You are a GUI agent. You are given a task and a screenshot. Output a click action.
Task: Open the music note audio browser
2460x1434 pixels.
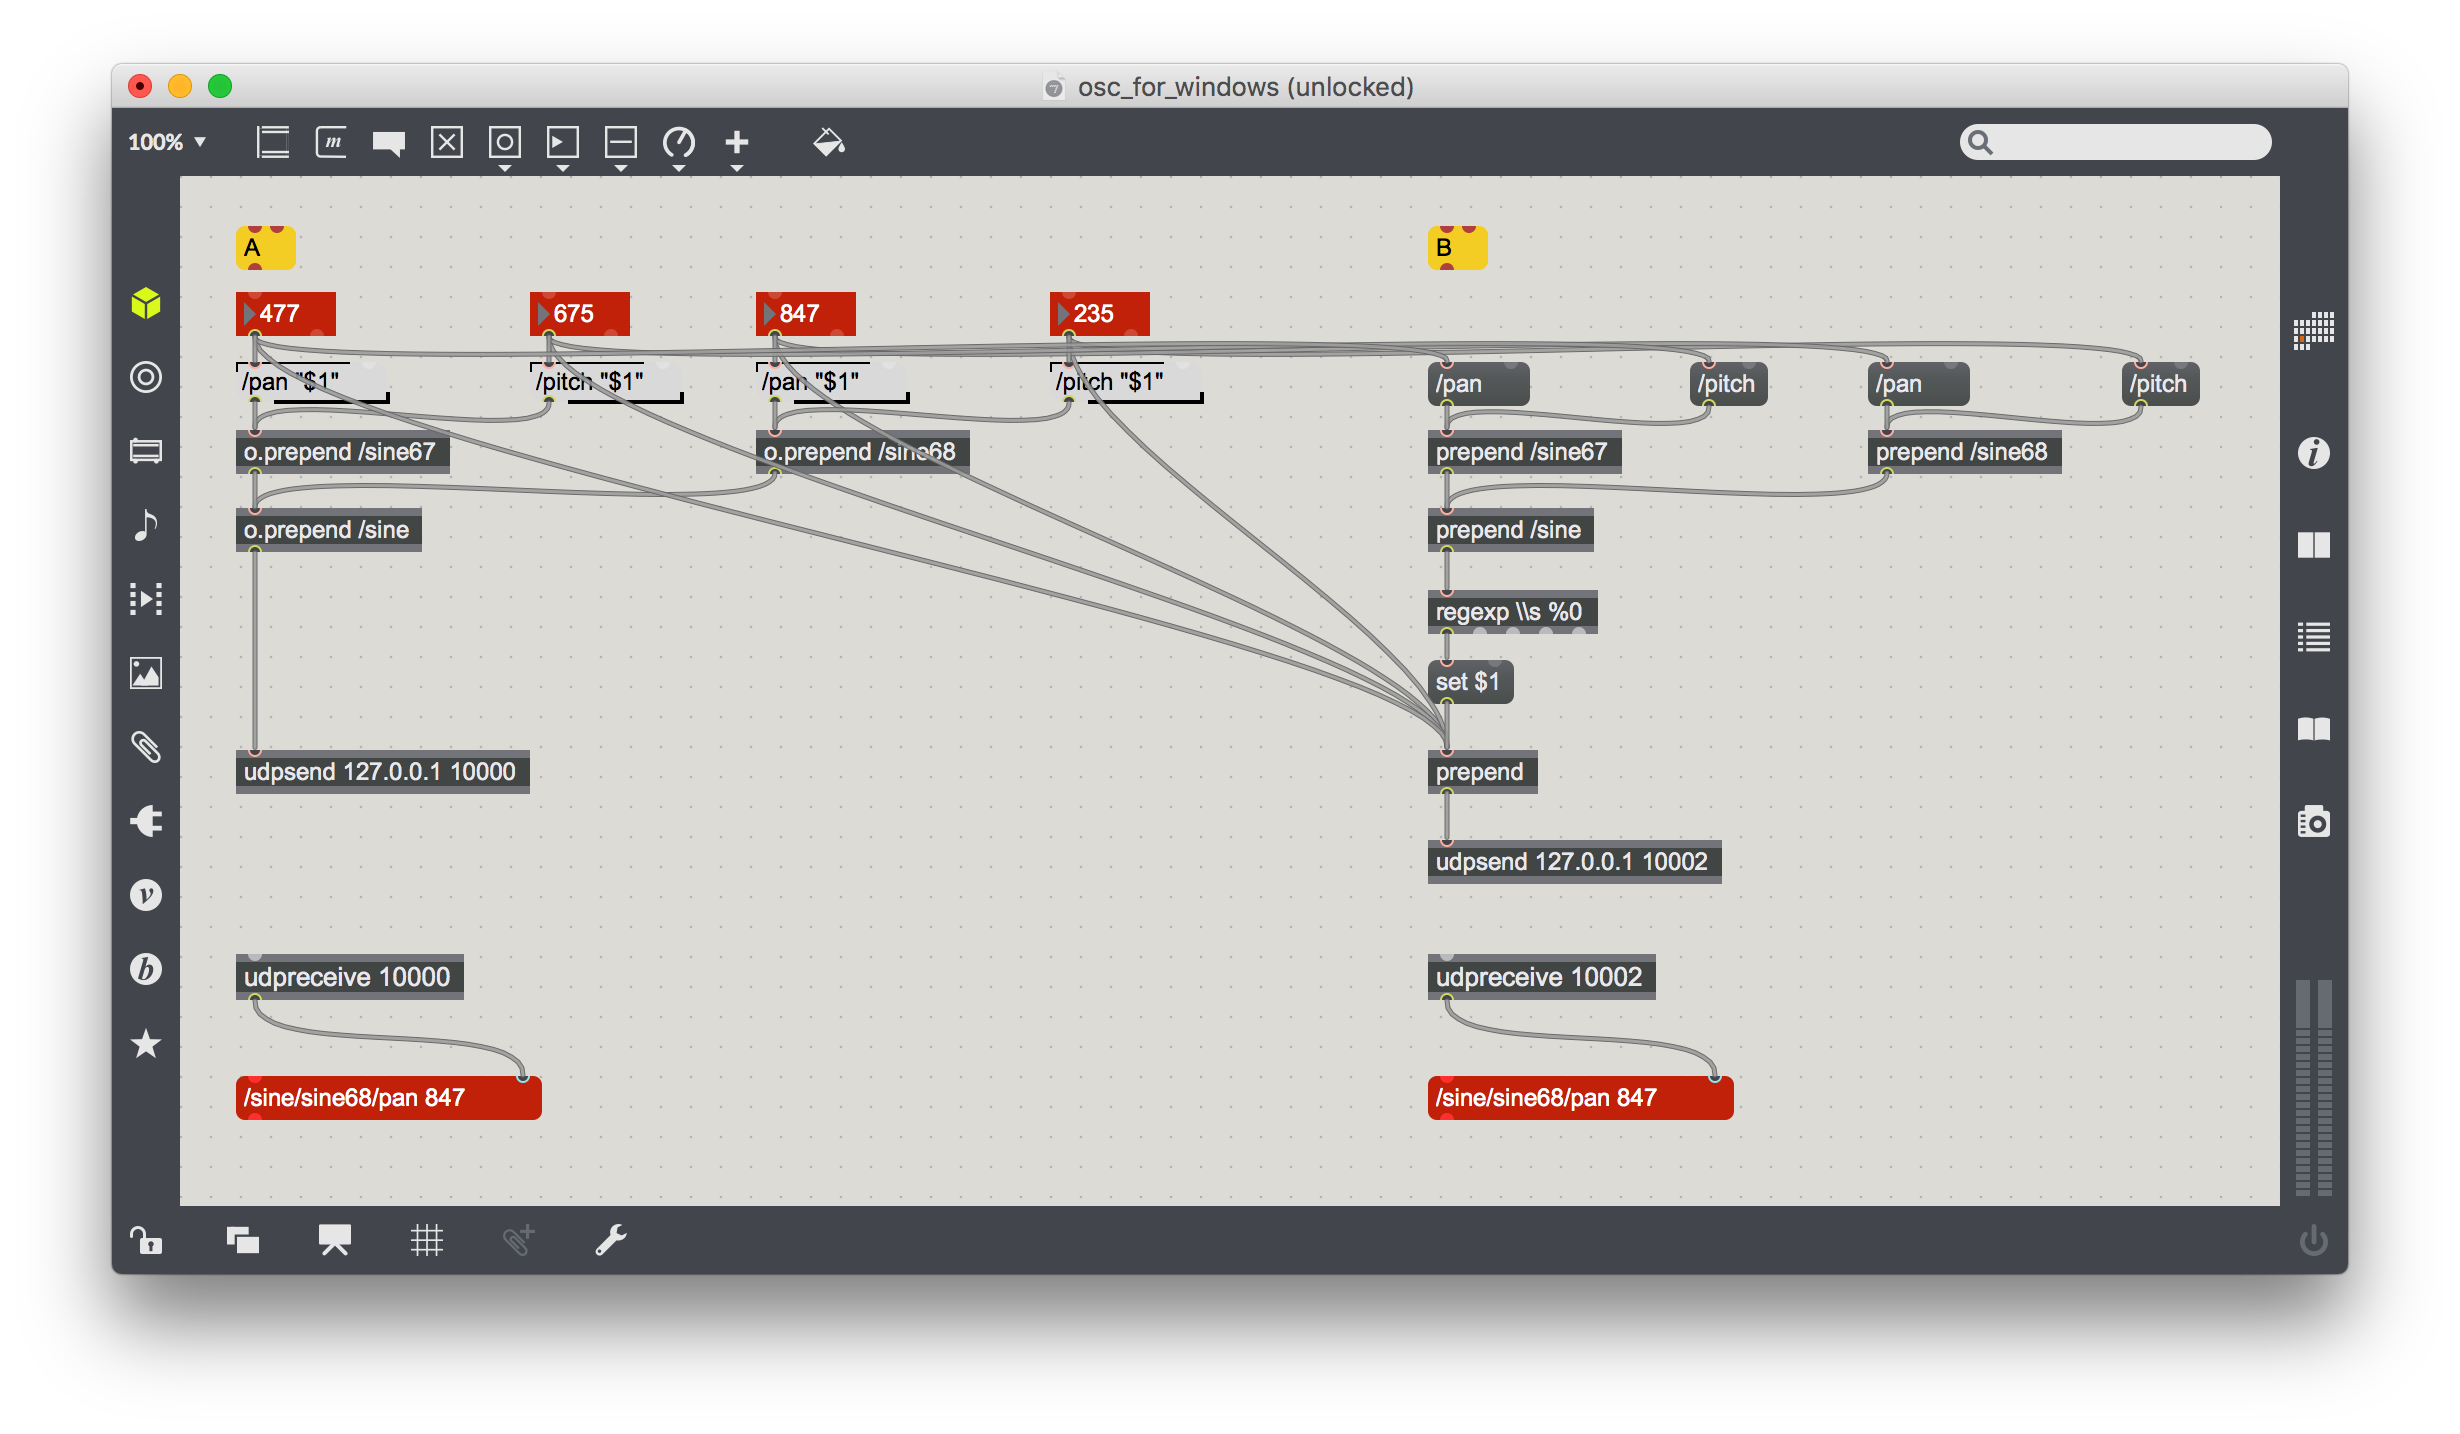coord(146,525)
